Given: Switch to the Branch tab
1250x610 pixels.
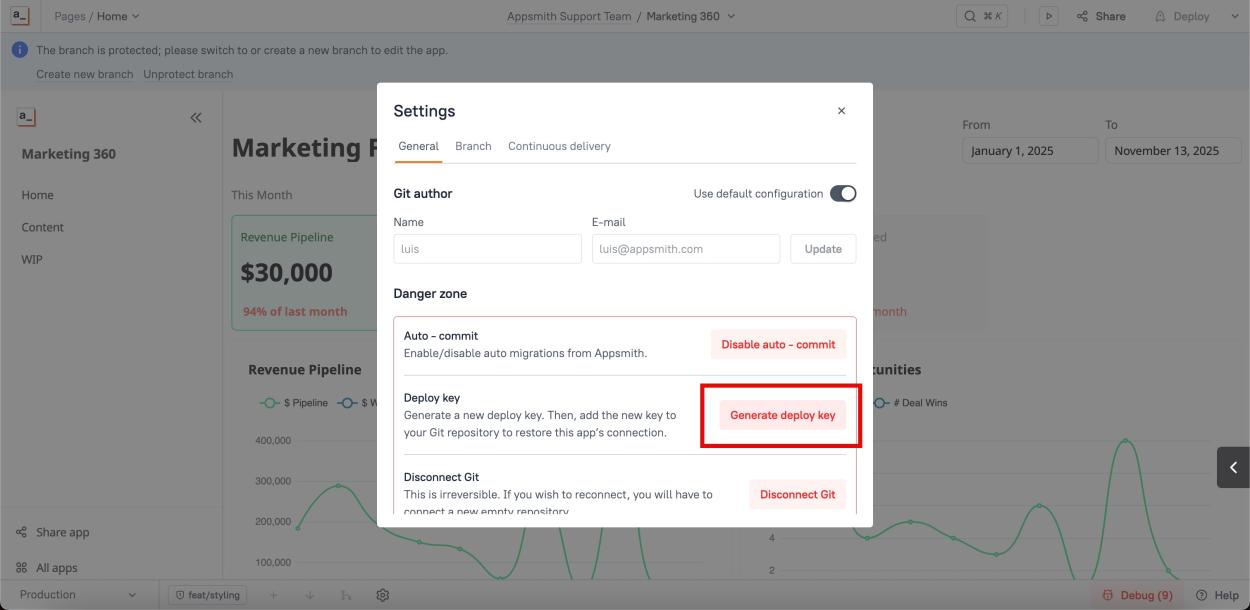Looking at the screenshot, I should tap(473, 145).
